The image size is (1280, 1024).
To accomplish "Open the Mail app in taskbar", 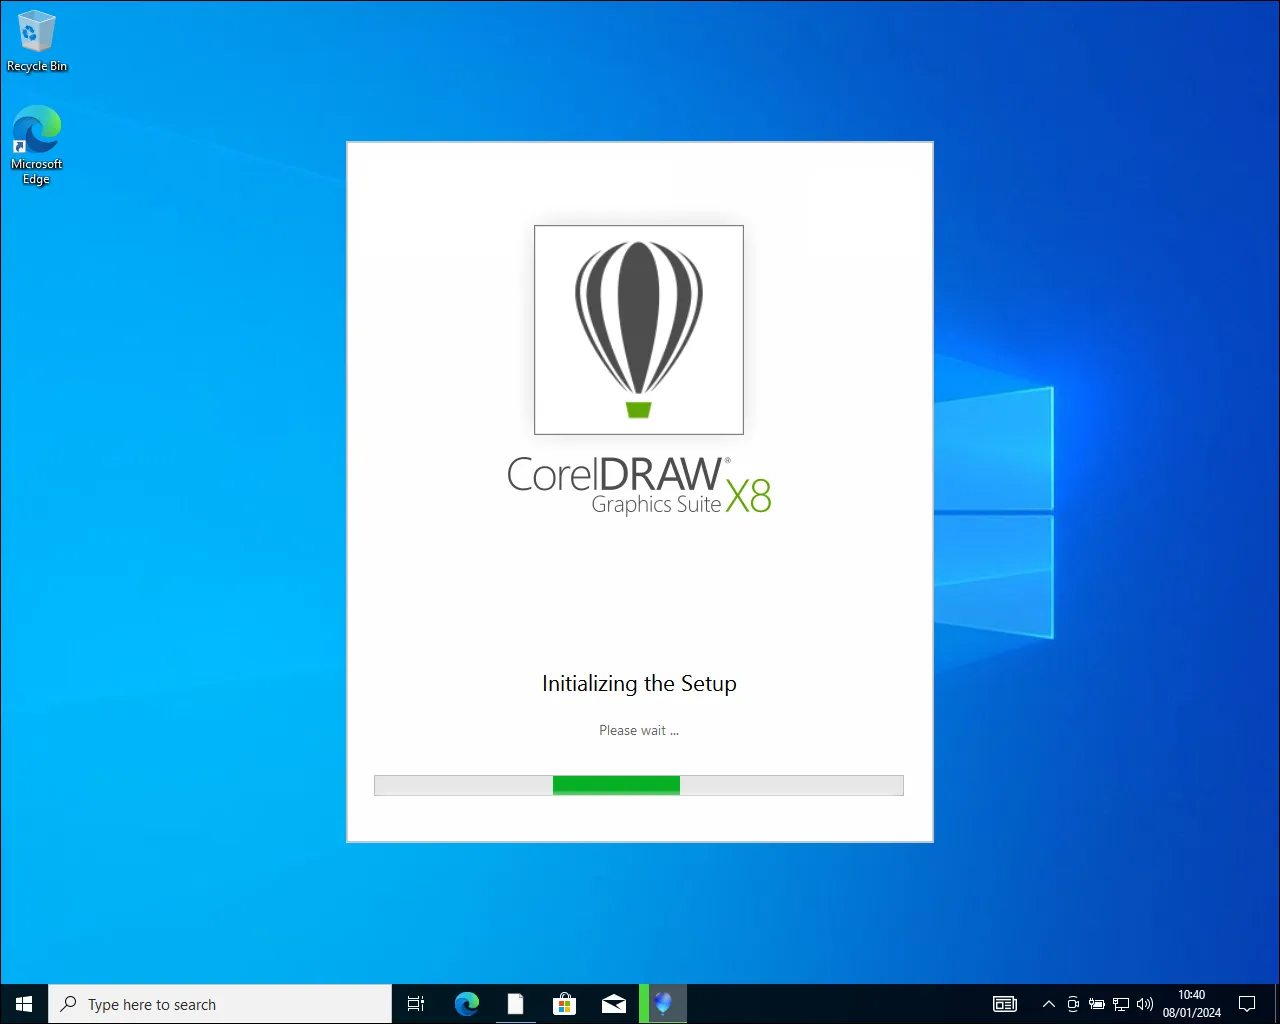I will click(613, 1003).
